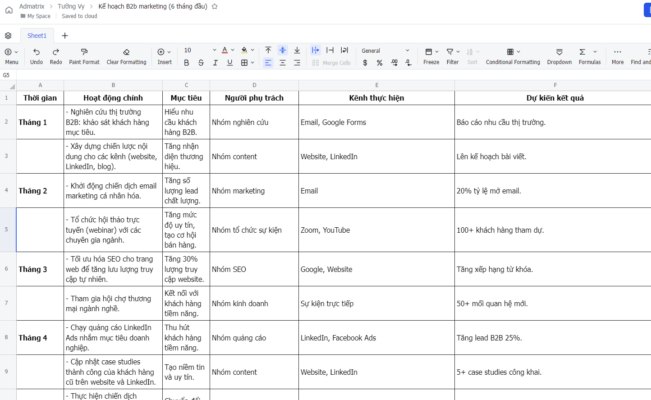Toggle italic formatting
The width and height of the screenshot is (651, 400).
coord(215,63)
